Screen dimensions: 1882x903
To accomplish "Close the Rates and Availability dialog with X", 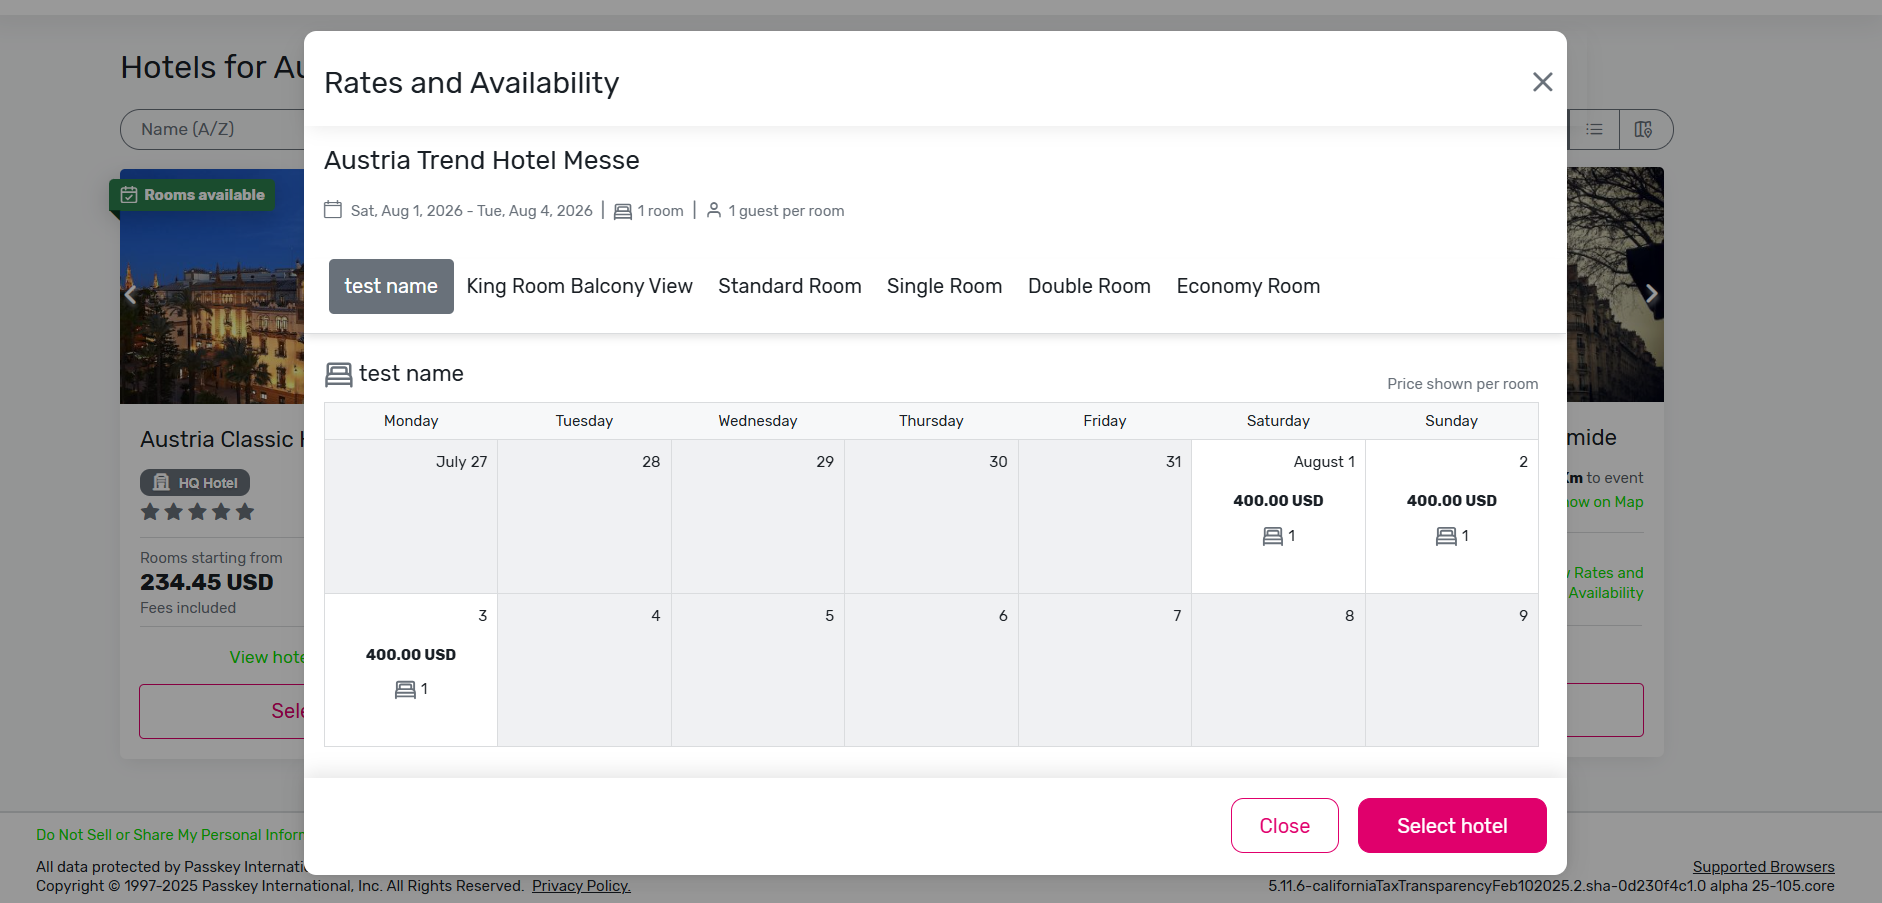I will pos(1542,82).
